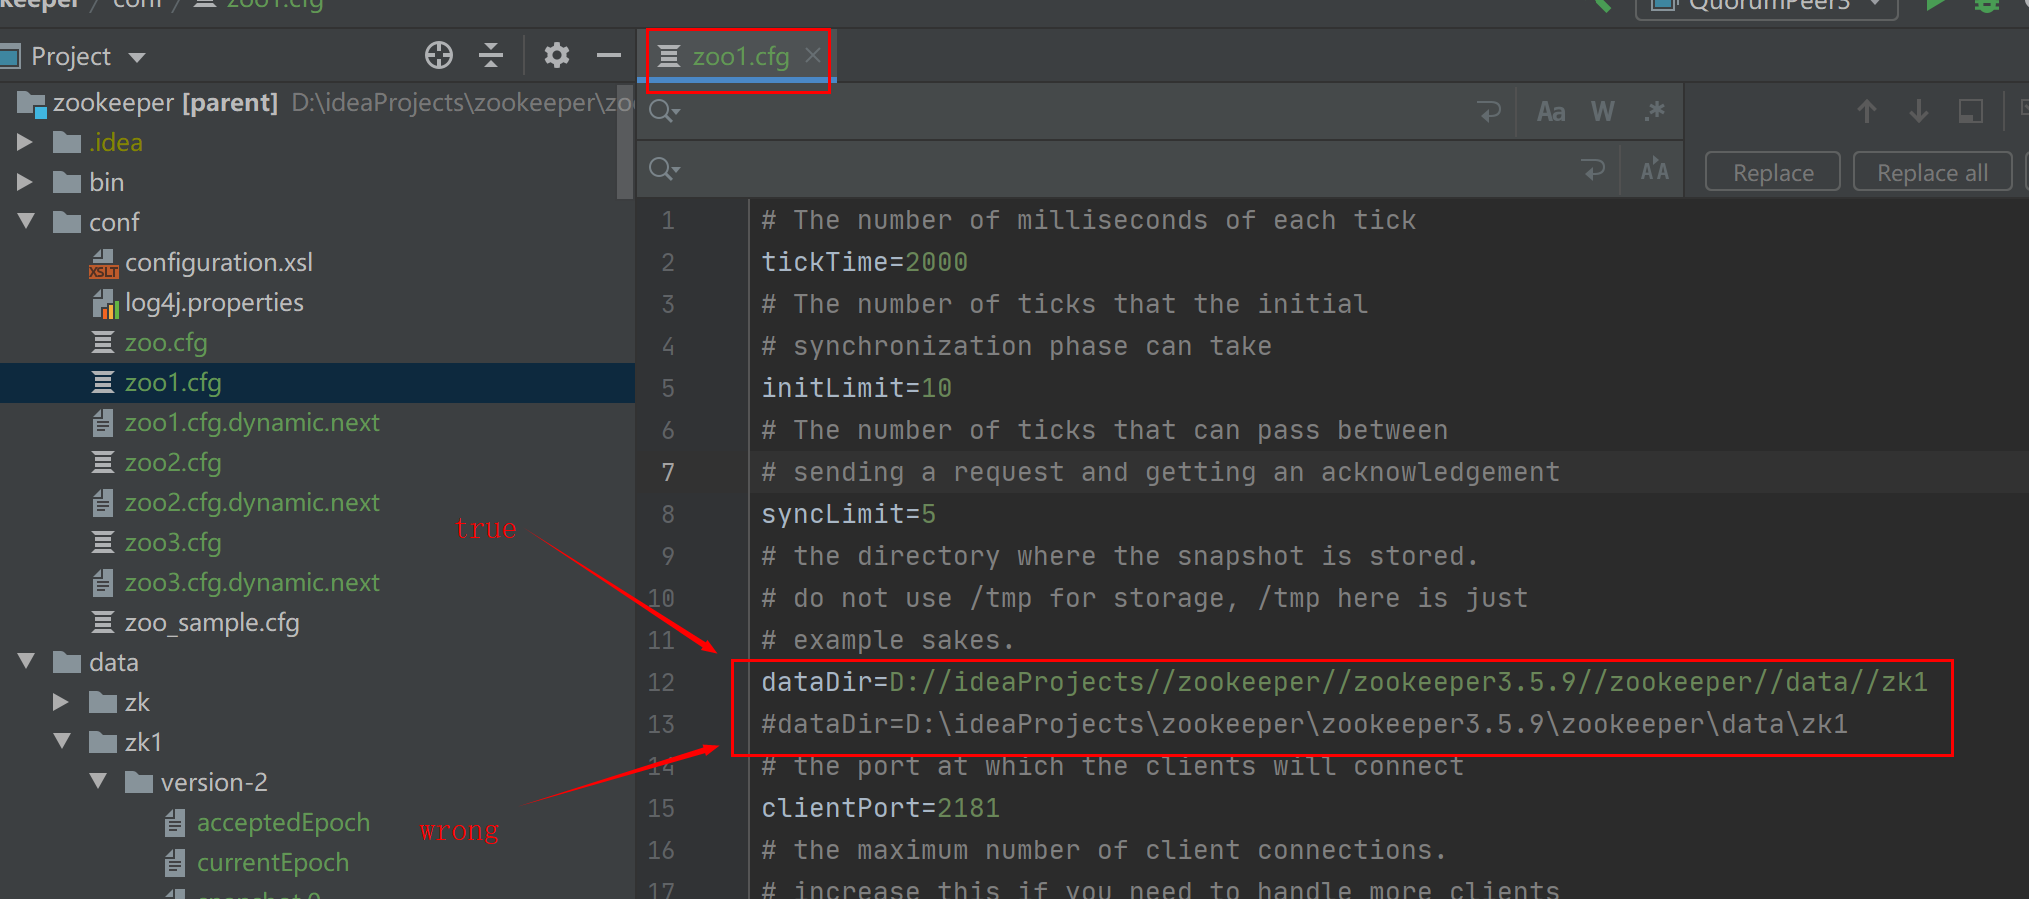Select configuration.xsl file
Viewport: 2029px width, 899px height.
(x=218, y=262)
